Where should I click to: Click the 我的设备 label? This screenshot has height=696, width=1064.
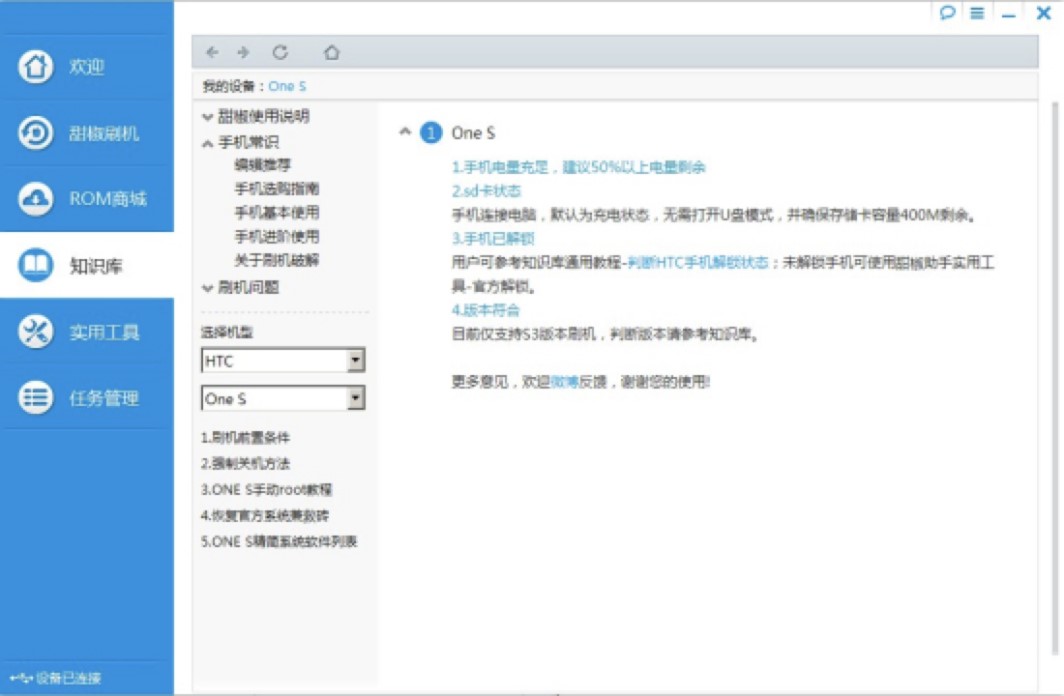click(229, 86)
